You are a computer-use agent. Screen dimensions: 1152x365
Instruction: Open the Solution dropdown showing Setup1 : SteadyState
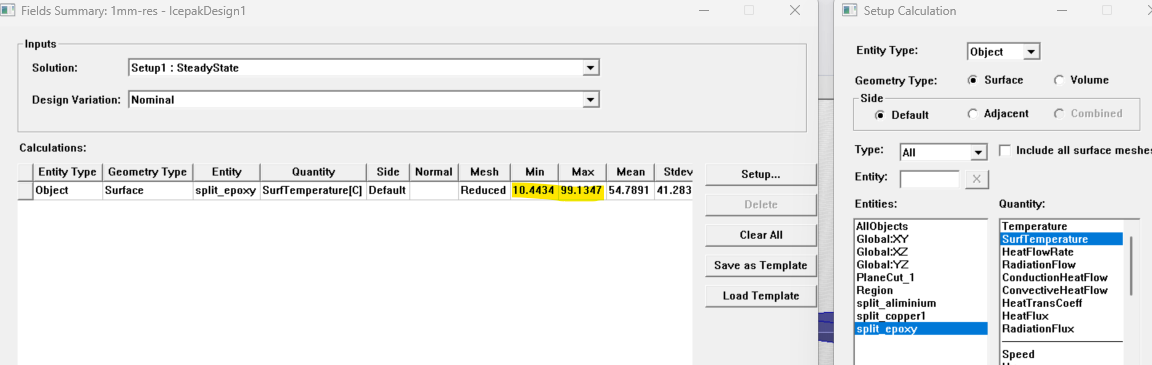(364, 68)
